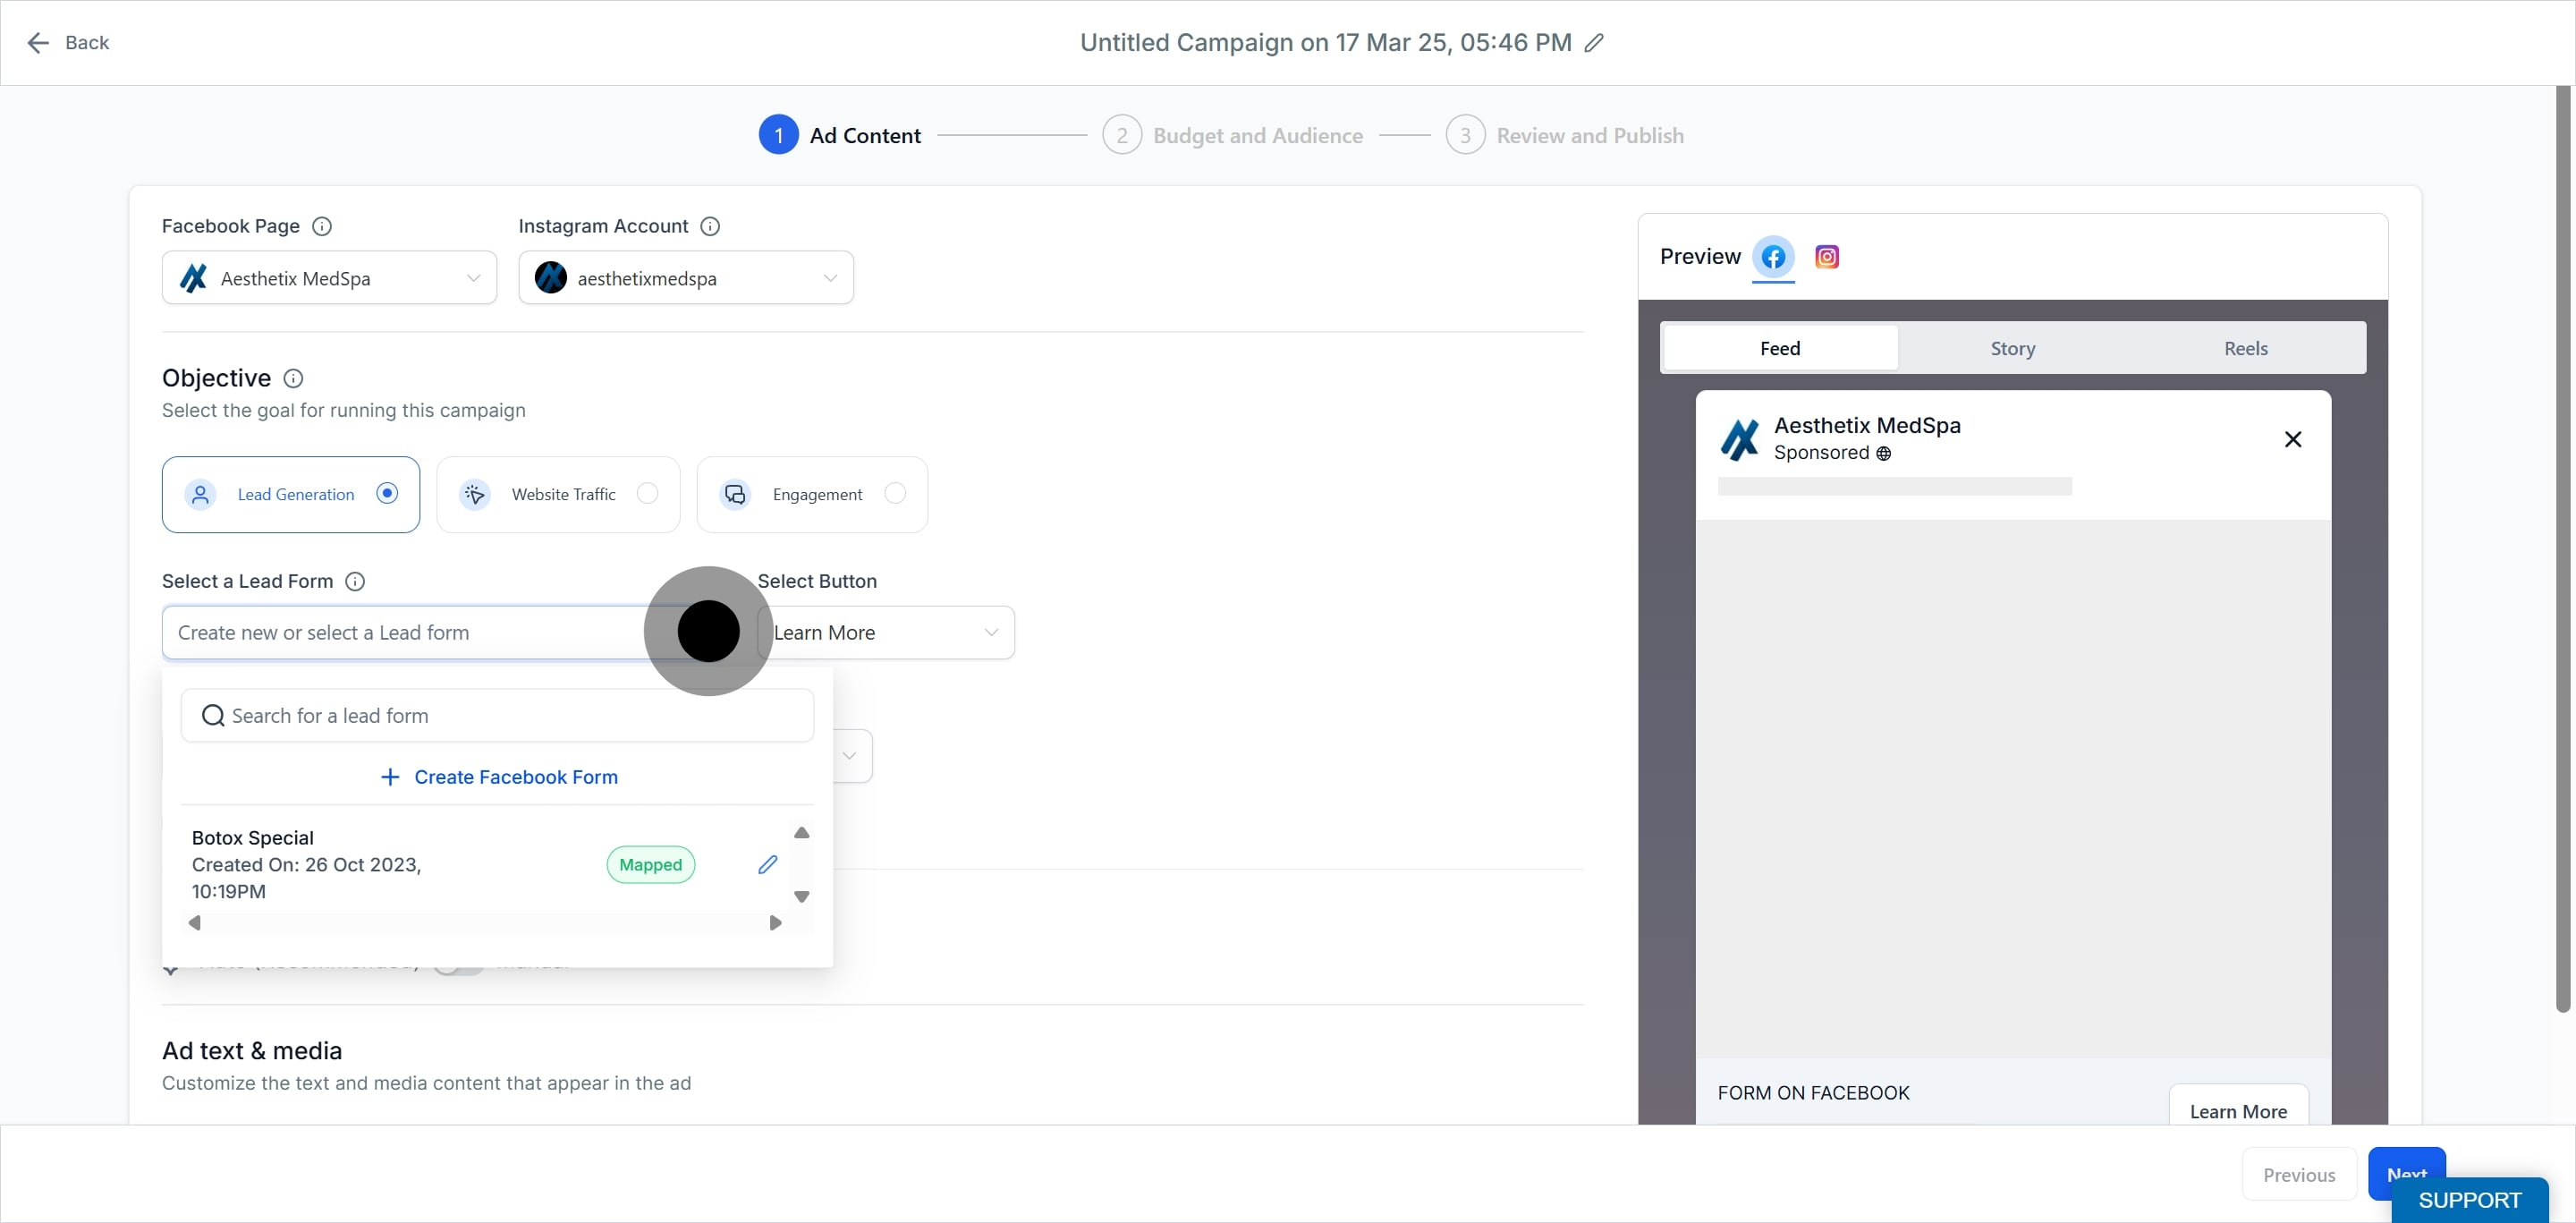This screenshot has height=1223, width=2576.
Task: Go Back using the top-left button
Action: click(68, 42)
